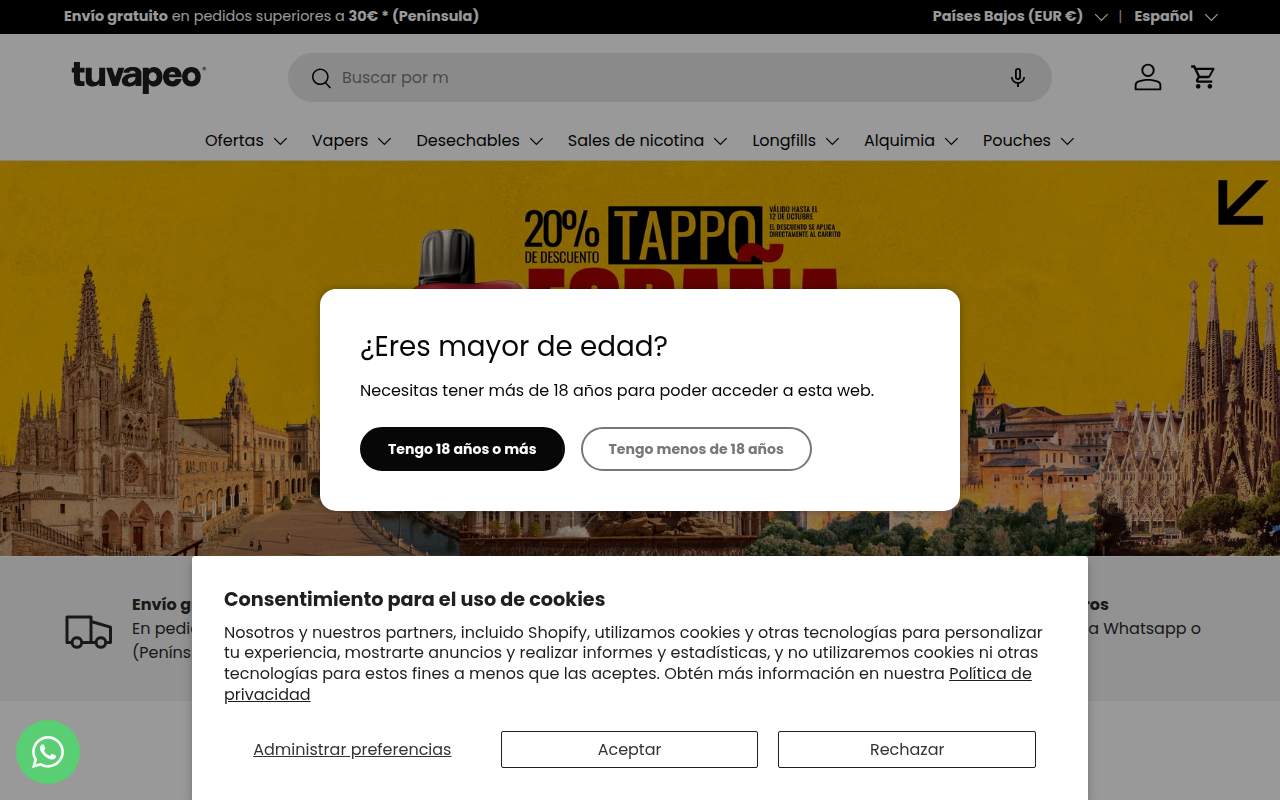Image resolution: width=1280 pixels, height=800 pixels.
Task: Open the user account icon
Action: 1148,77
